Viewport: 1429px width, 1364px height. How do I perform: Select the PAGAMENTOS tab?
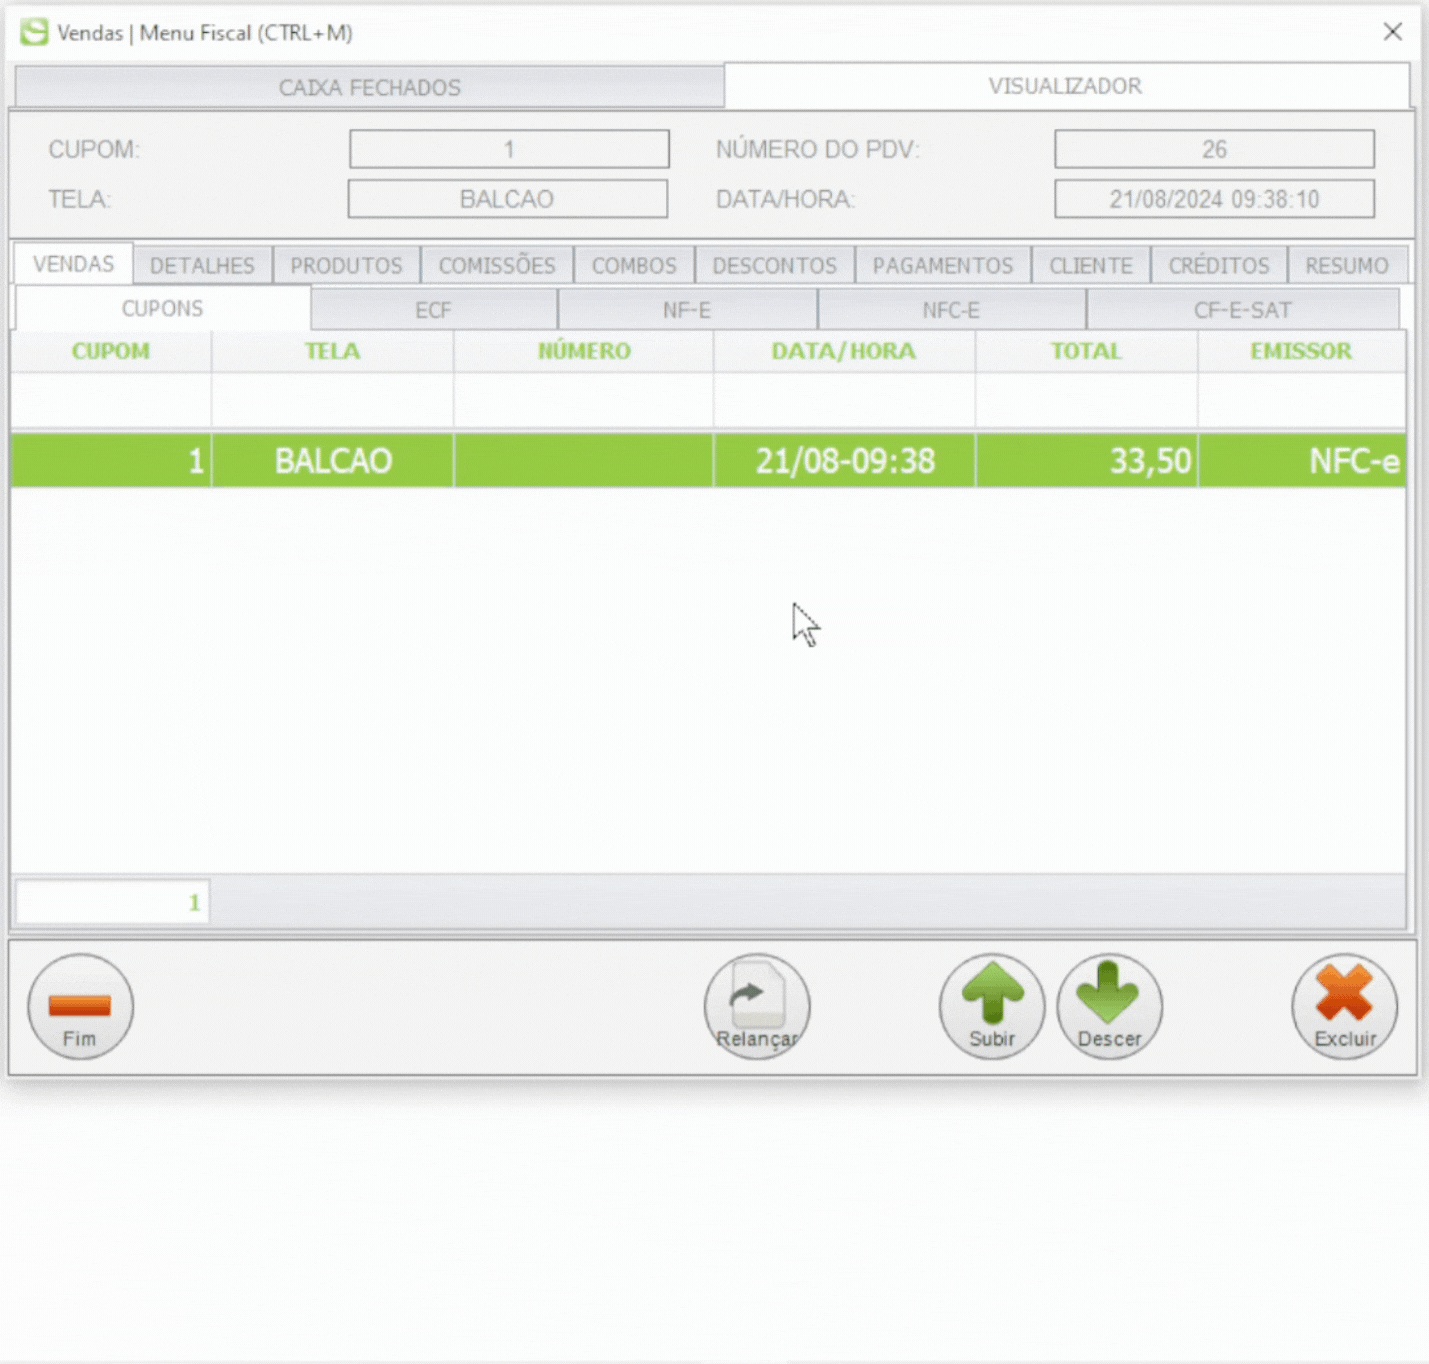click(x=942, y=265)
